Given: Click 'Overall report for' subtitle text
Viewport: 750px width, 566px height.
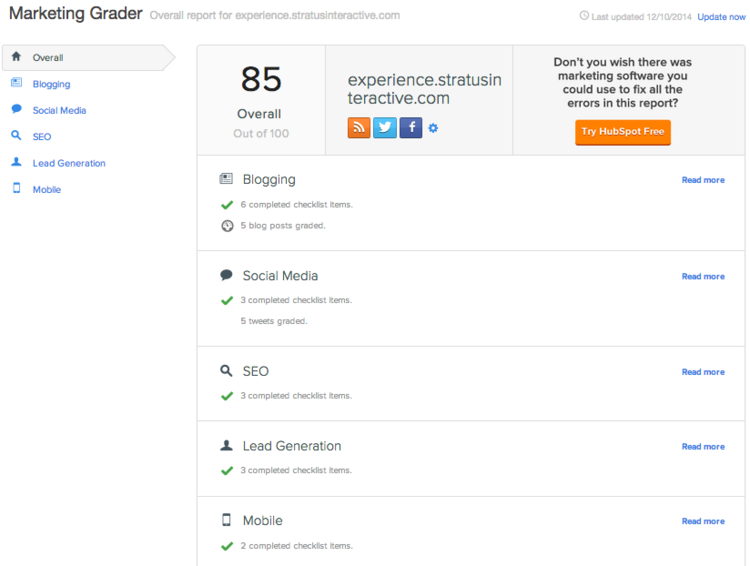Looking at the screenshot, I should click(191, 15).
